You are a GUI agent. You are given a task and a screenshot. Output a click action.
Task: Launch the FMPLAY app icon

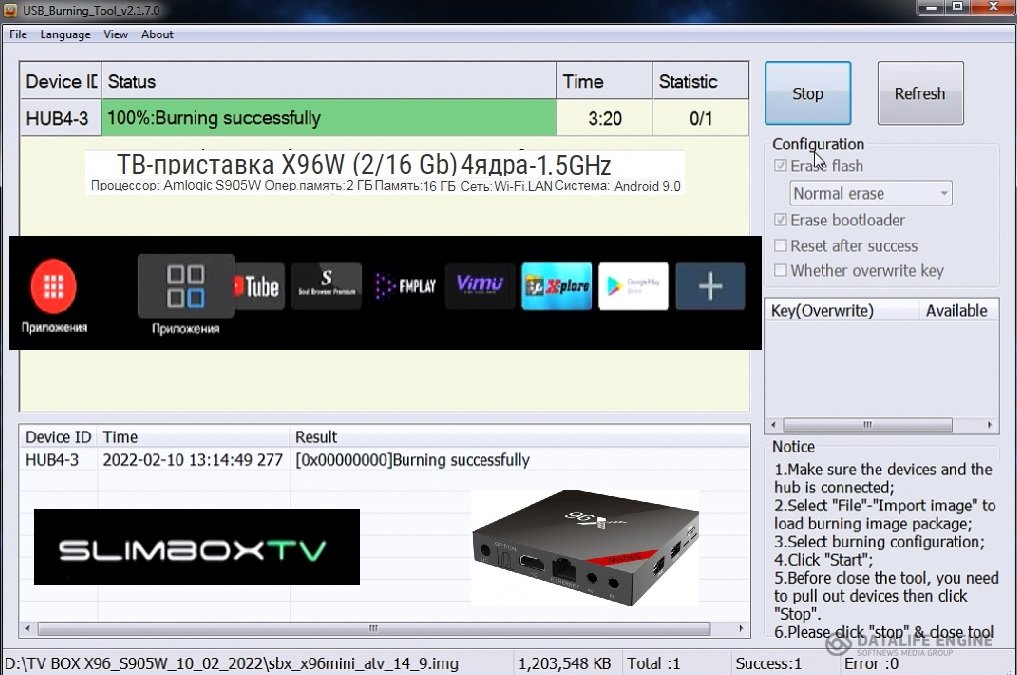pyautogui.click(x=405, y=286)
